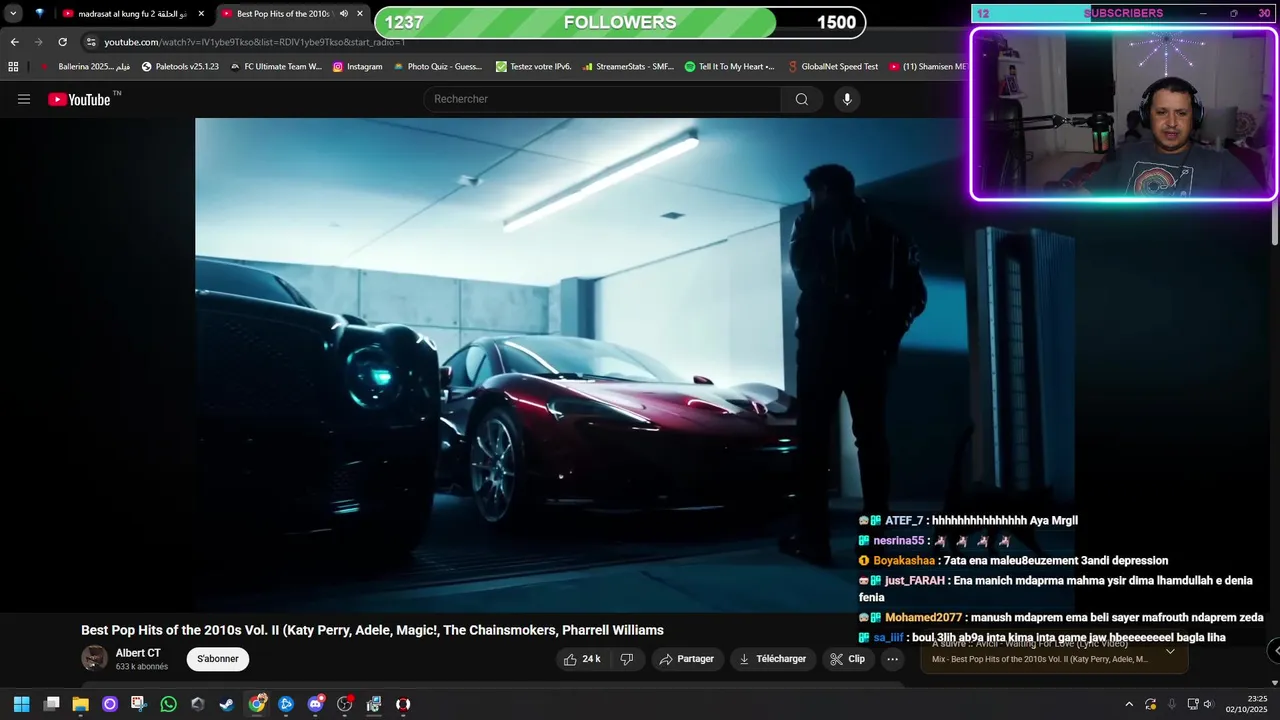
Task: Close the Best Pop Hits tab
Action: tap(360, 14)
